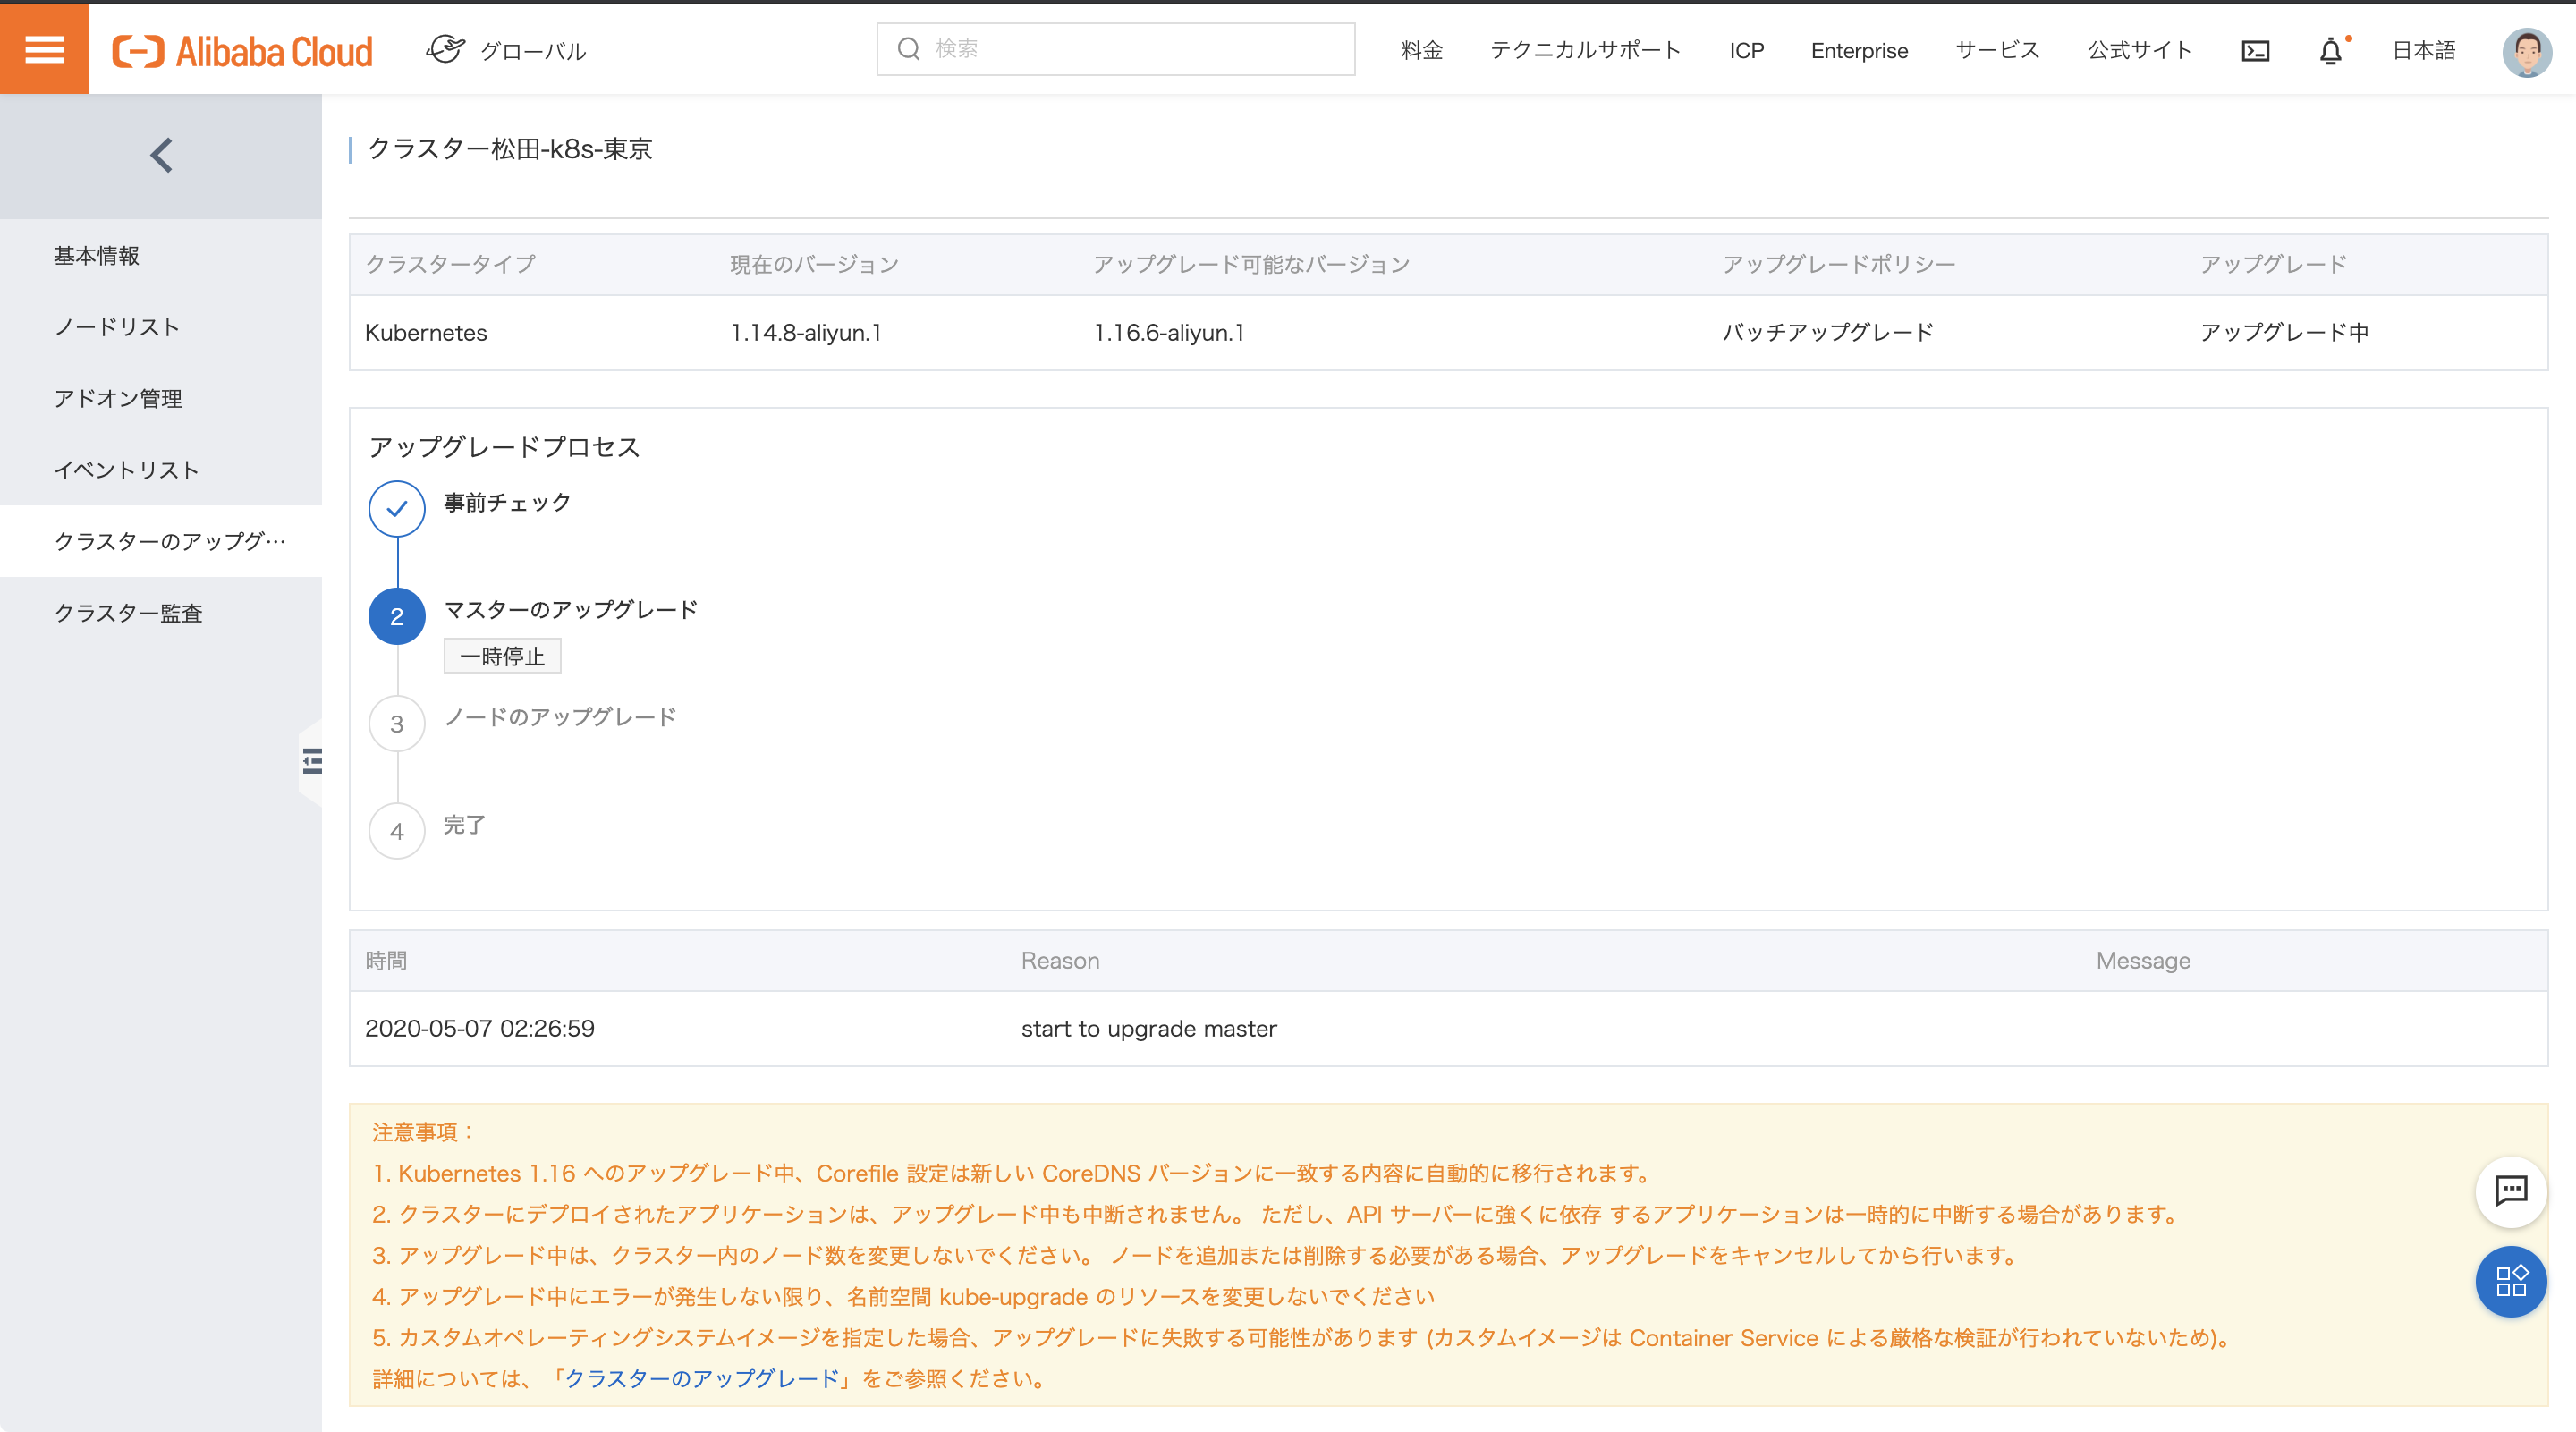Select ノードリスト in the sidebar
Screen dimensions: 2576x1432
click(117, 327)
